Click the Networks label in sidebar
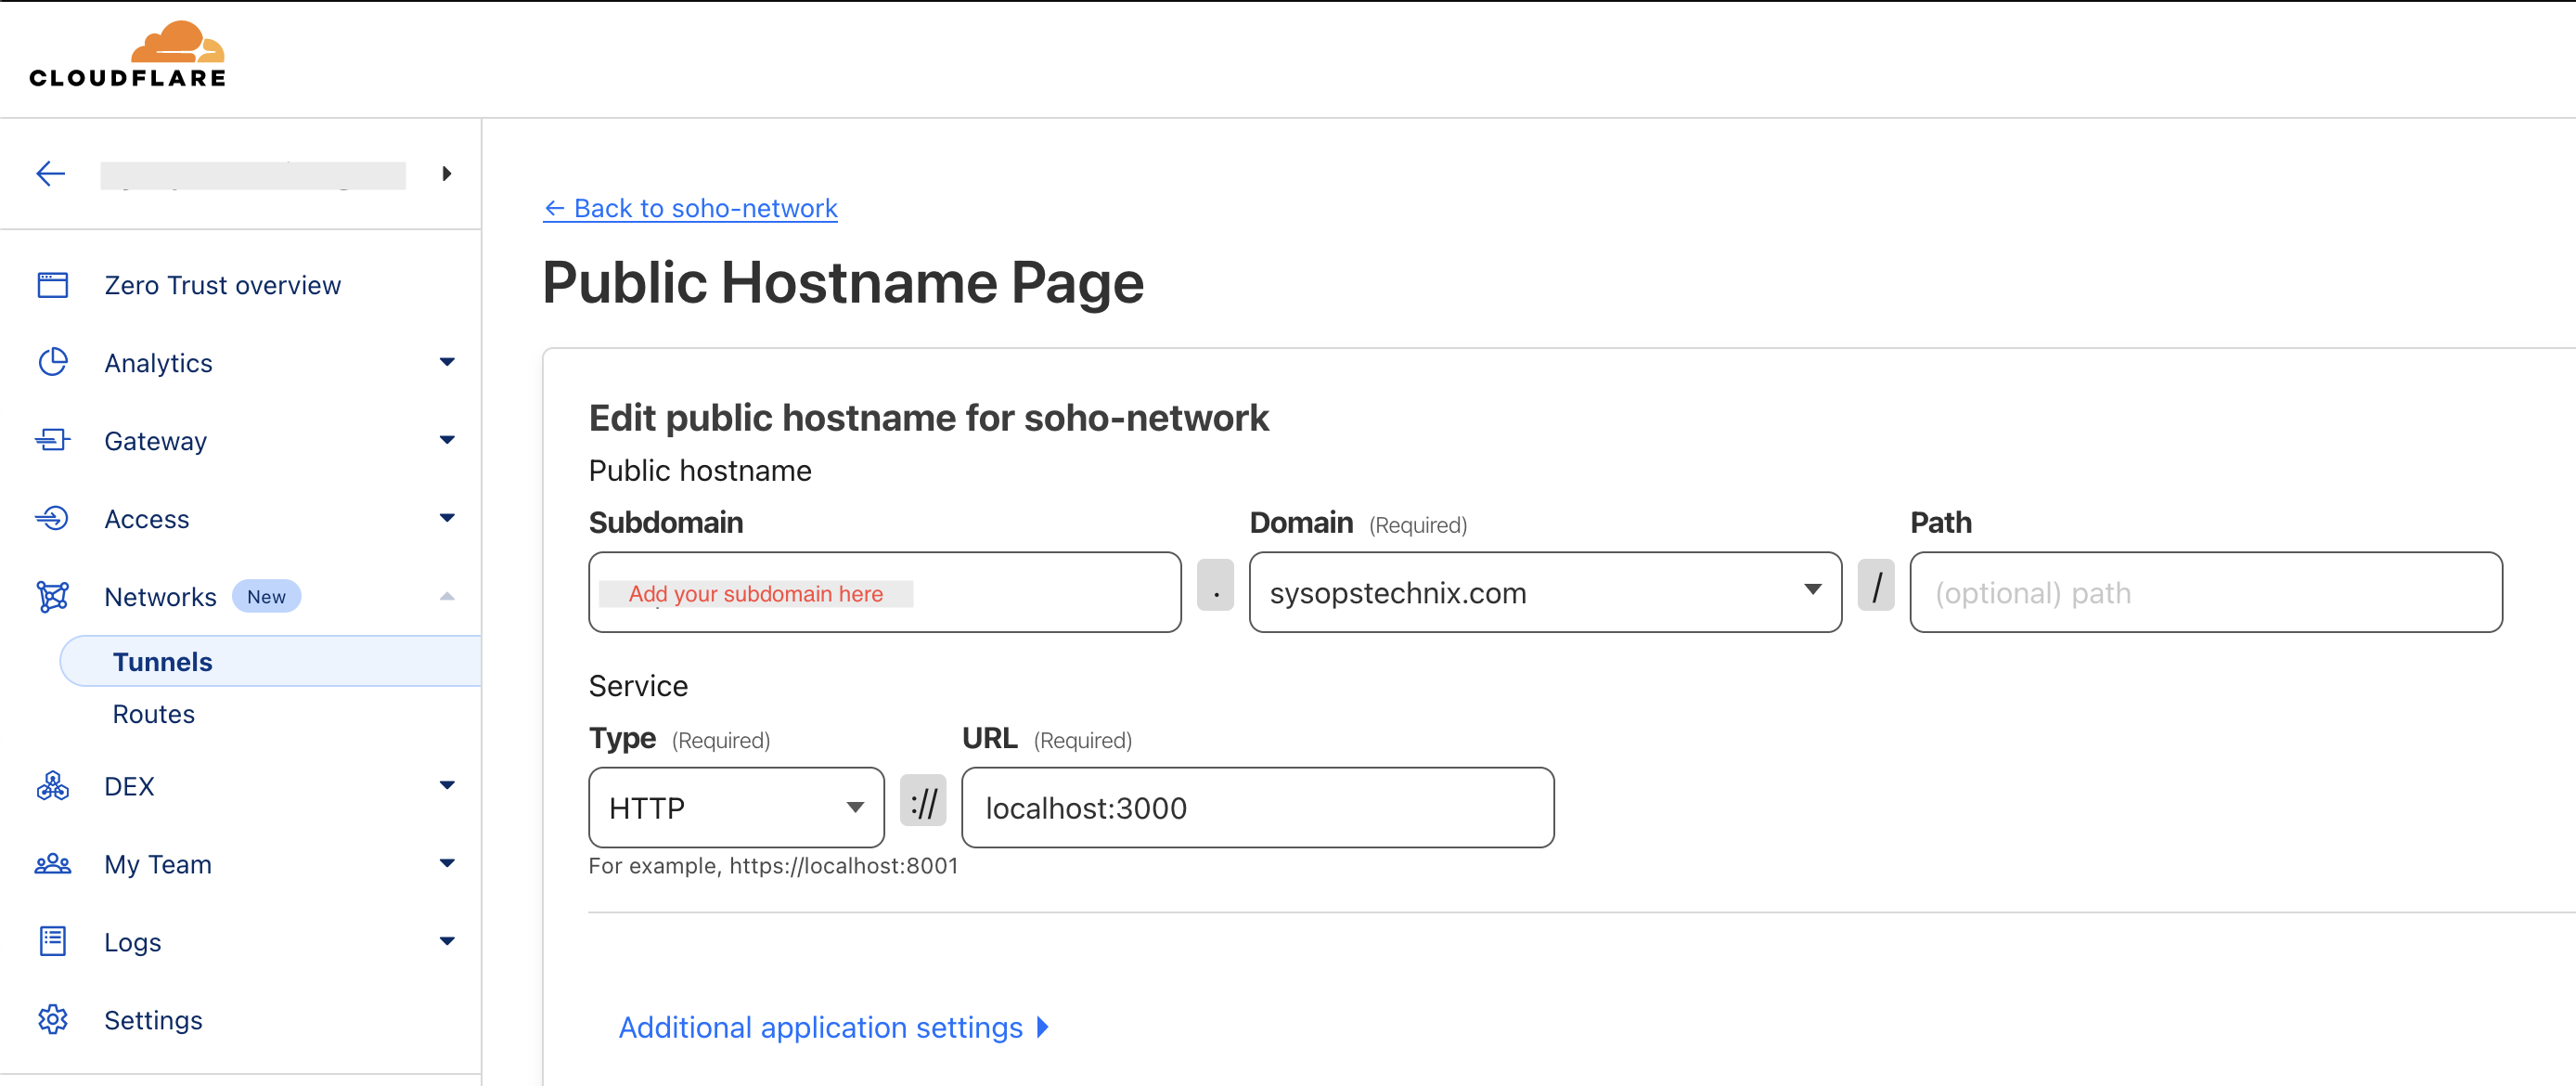Screen dimensions: 2576x1086 pyautogui.click(x=160, y=597)
